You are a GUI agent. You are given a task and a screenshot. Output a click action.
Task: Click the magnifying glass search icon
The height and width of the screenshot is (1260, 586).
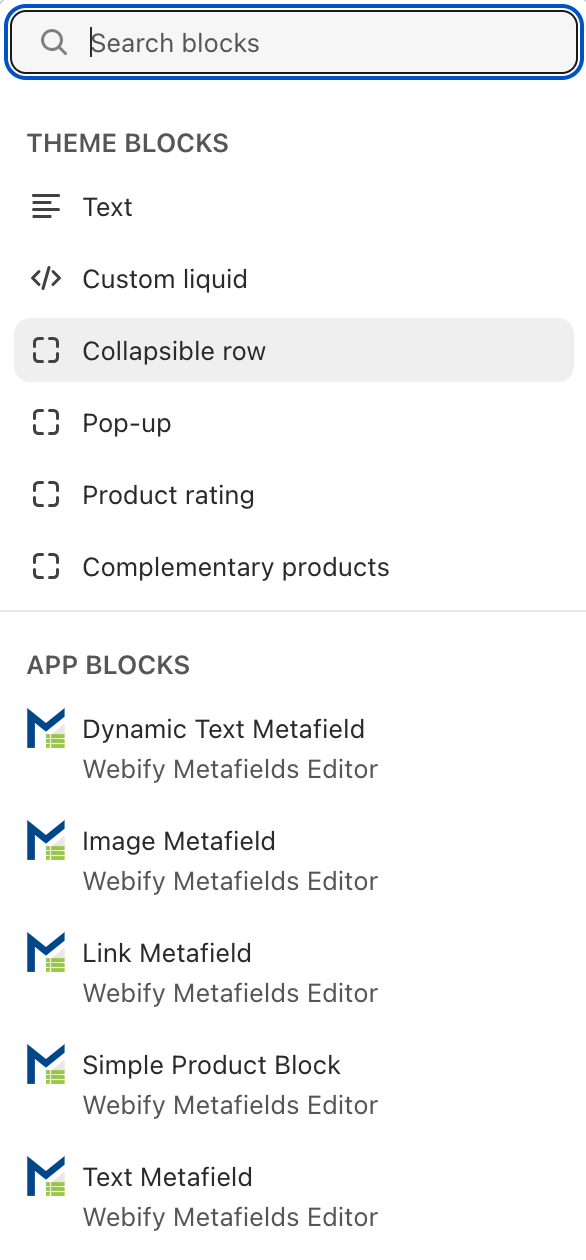click(53, 43)
